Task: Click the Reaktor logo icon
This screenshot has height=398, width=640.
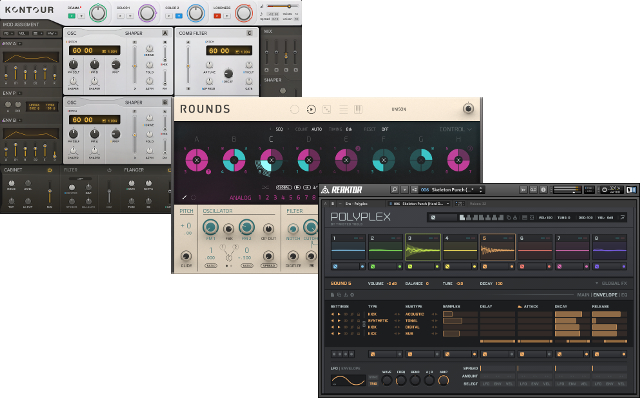Action: [325, 190]
